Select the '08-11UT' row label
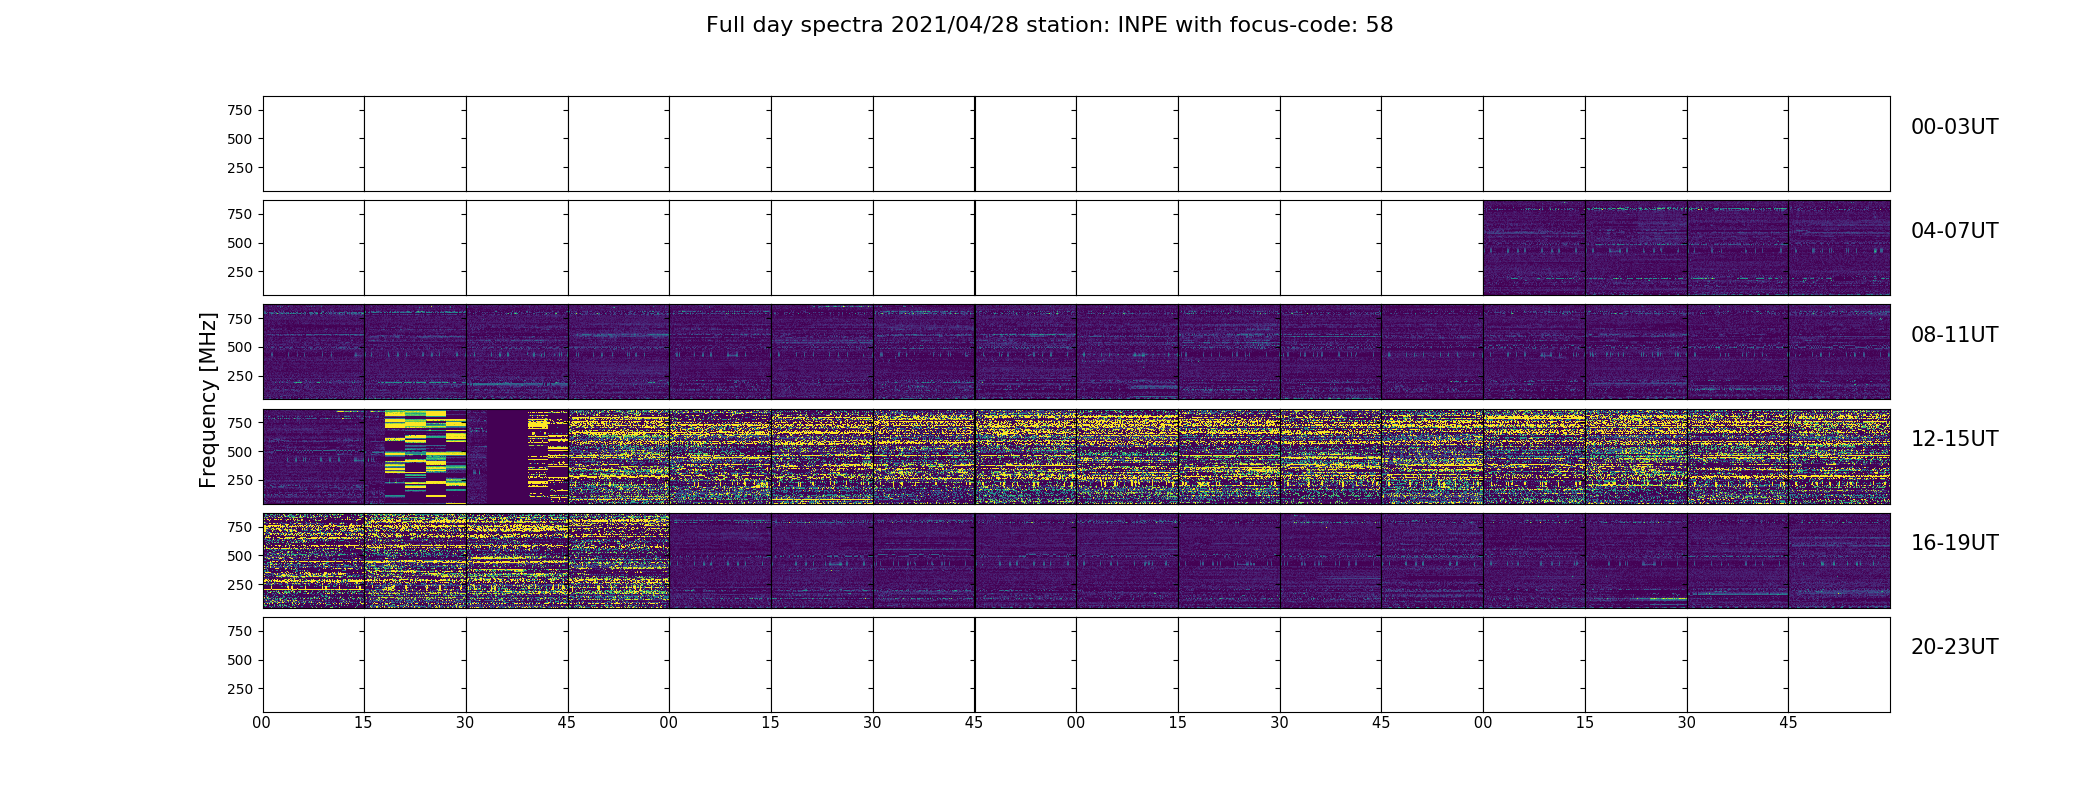The height and width of the screenshot is (800, 2100). click(x=1954, y=335)
